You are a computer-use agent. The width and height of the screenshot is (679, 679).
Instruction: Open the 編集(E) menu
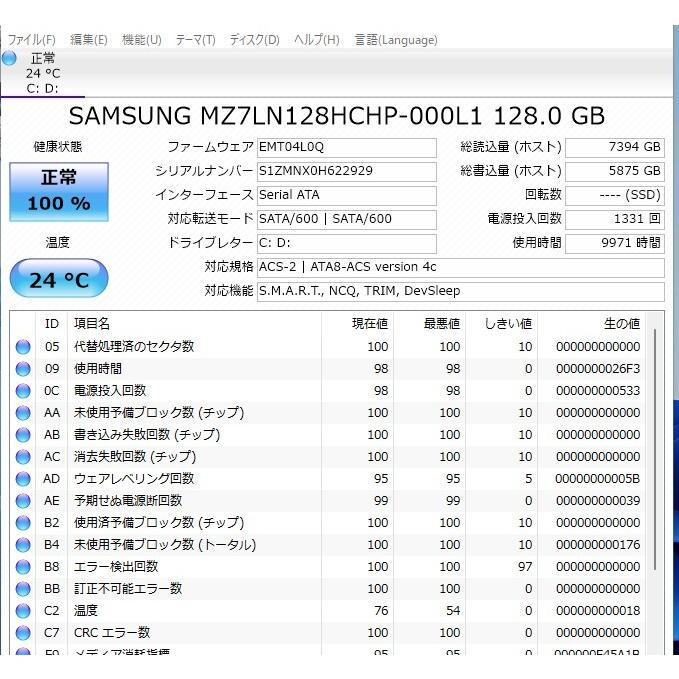88,40
